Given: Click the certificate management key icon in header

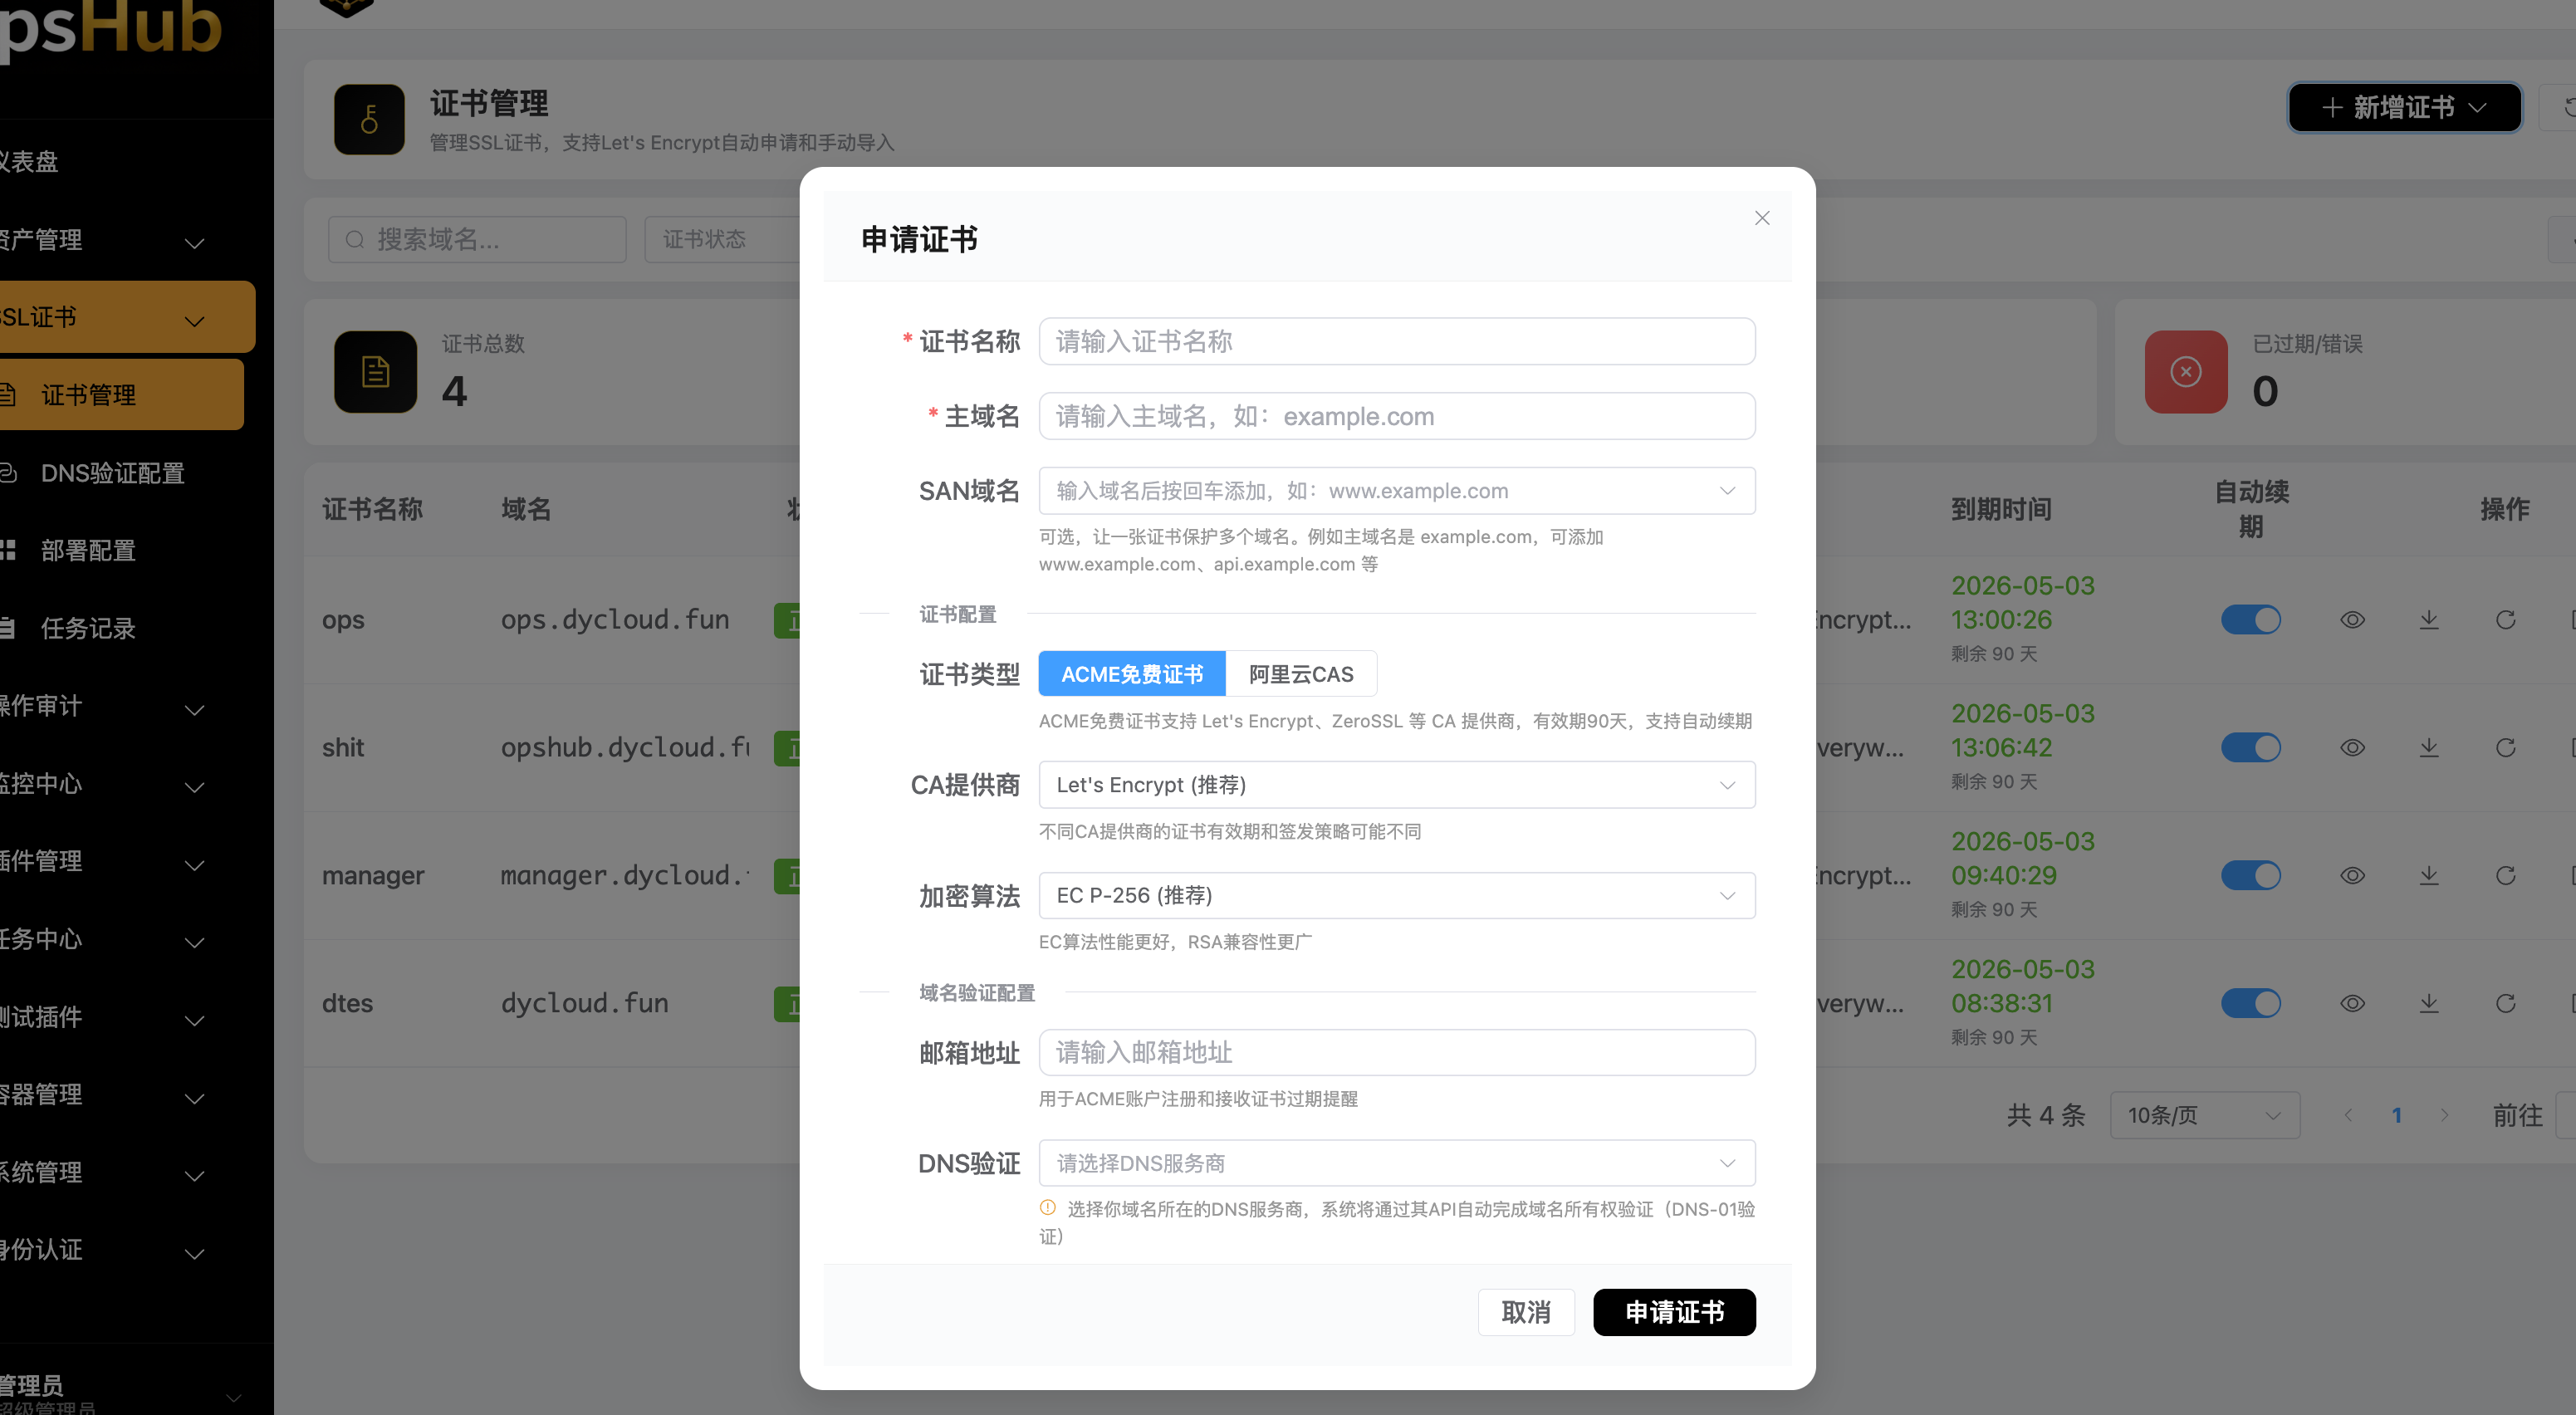Looking at the screenshot, I should click(x=369, y=119).
